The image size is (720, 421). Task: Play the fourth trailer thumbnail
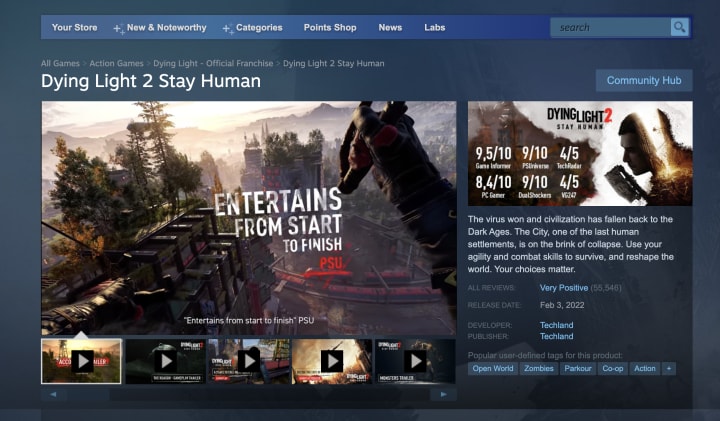(332, 361)
